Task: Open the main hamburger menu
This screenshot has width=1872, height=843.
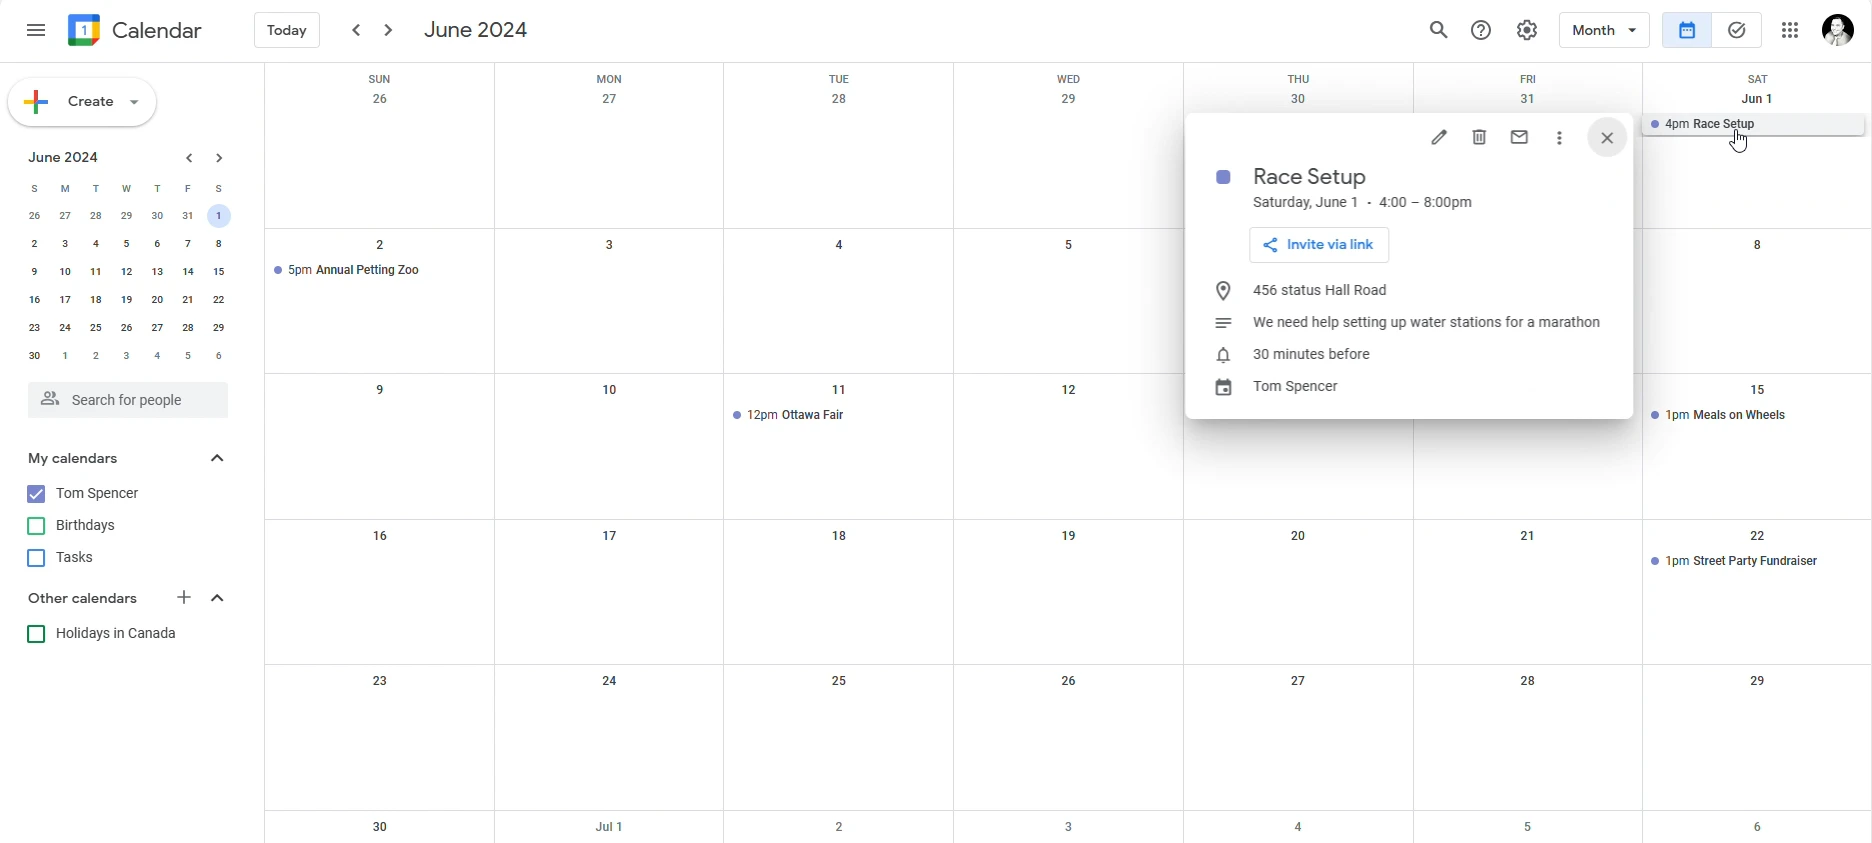Action: click(36, 31)
